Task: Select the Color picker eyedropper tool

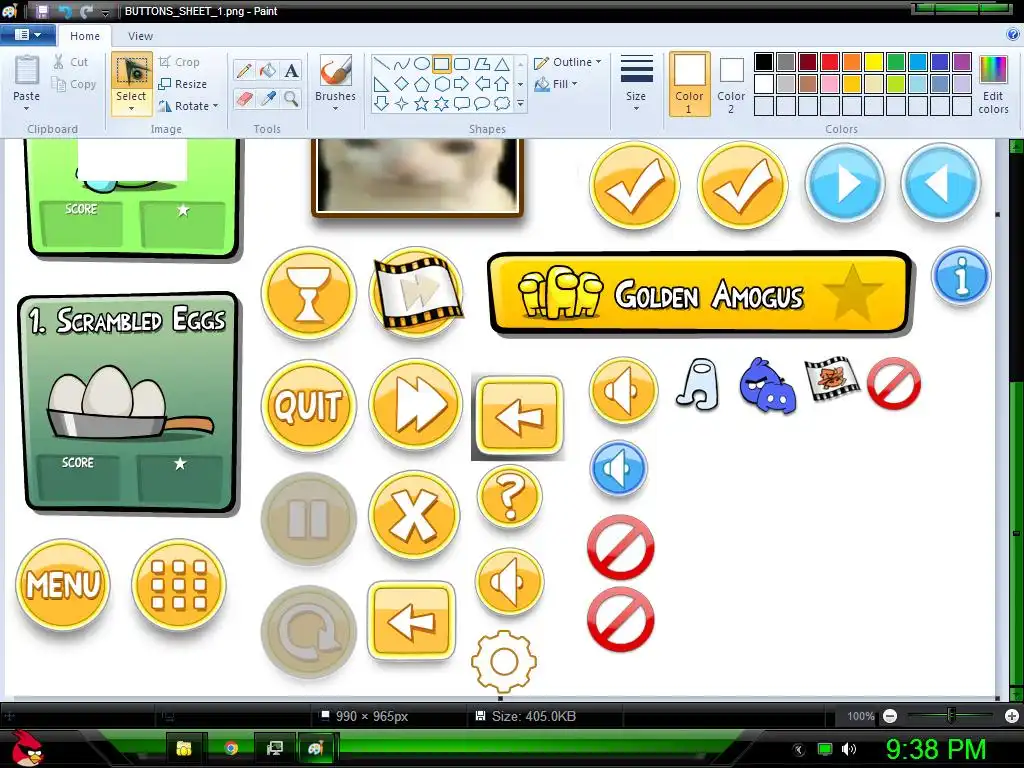Action: point(268,99)
